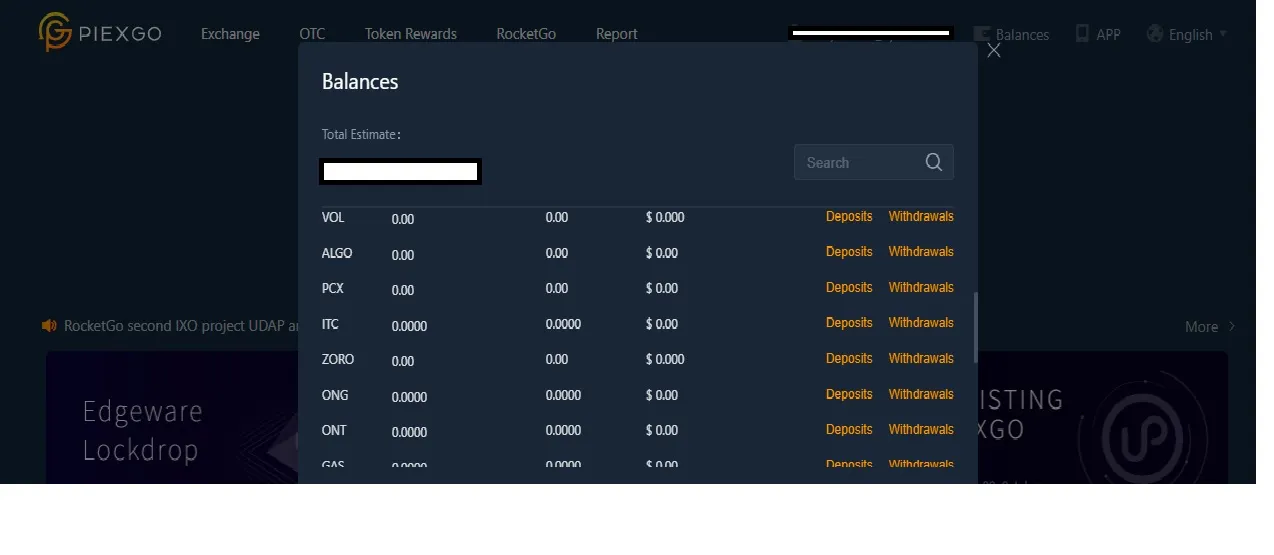Viewport: 1274px width, 555px height.
Task: Click the VOL coin name
Action: [x=333, y=217]
